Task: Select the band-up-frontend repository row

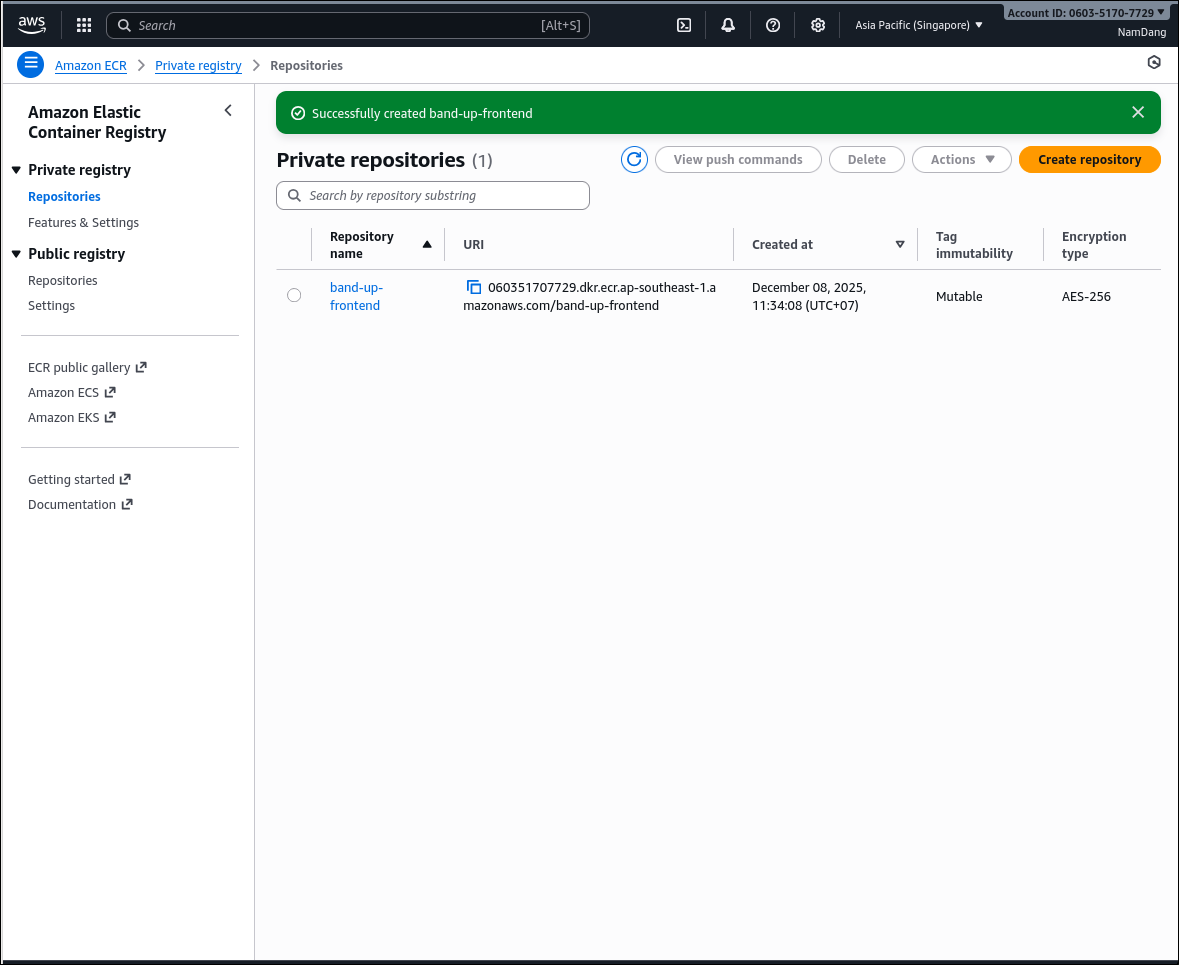Action: 294,295
